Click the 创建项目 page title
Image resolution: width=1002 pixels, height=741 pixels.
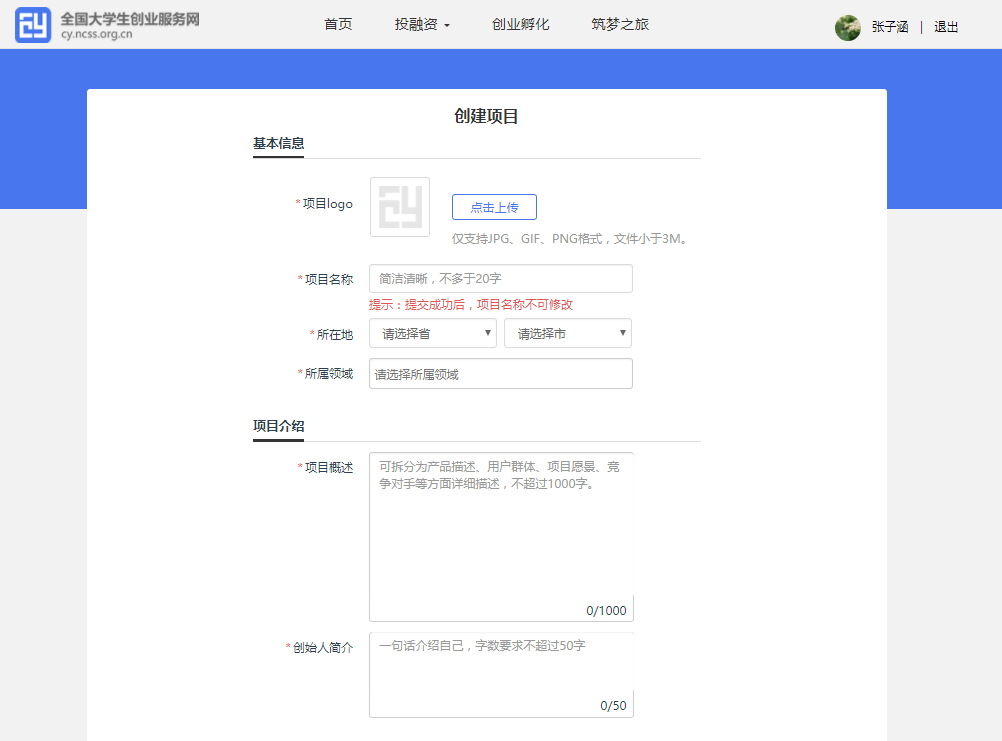click(486, 116)
